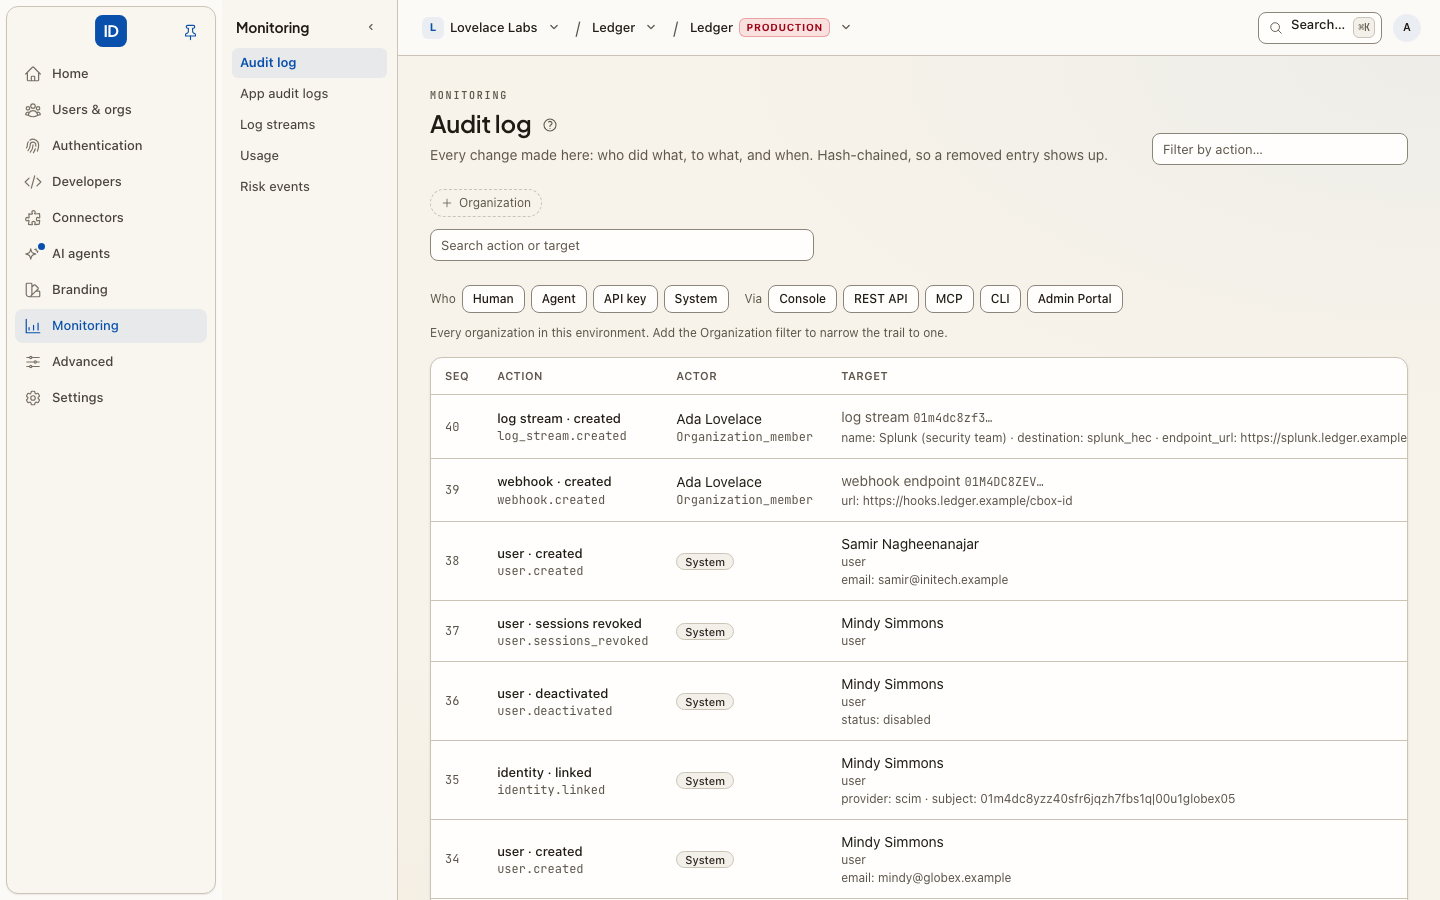
Task: Toggle the CLI via filter
Action: [x=1000, y=299]
